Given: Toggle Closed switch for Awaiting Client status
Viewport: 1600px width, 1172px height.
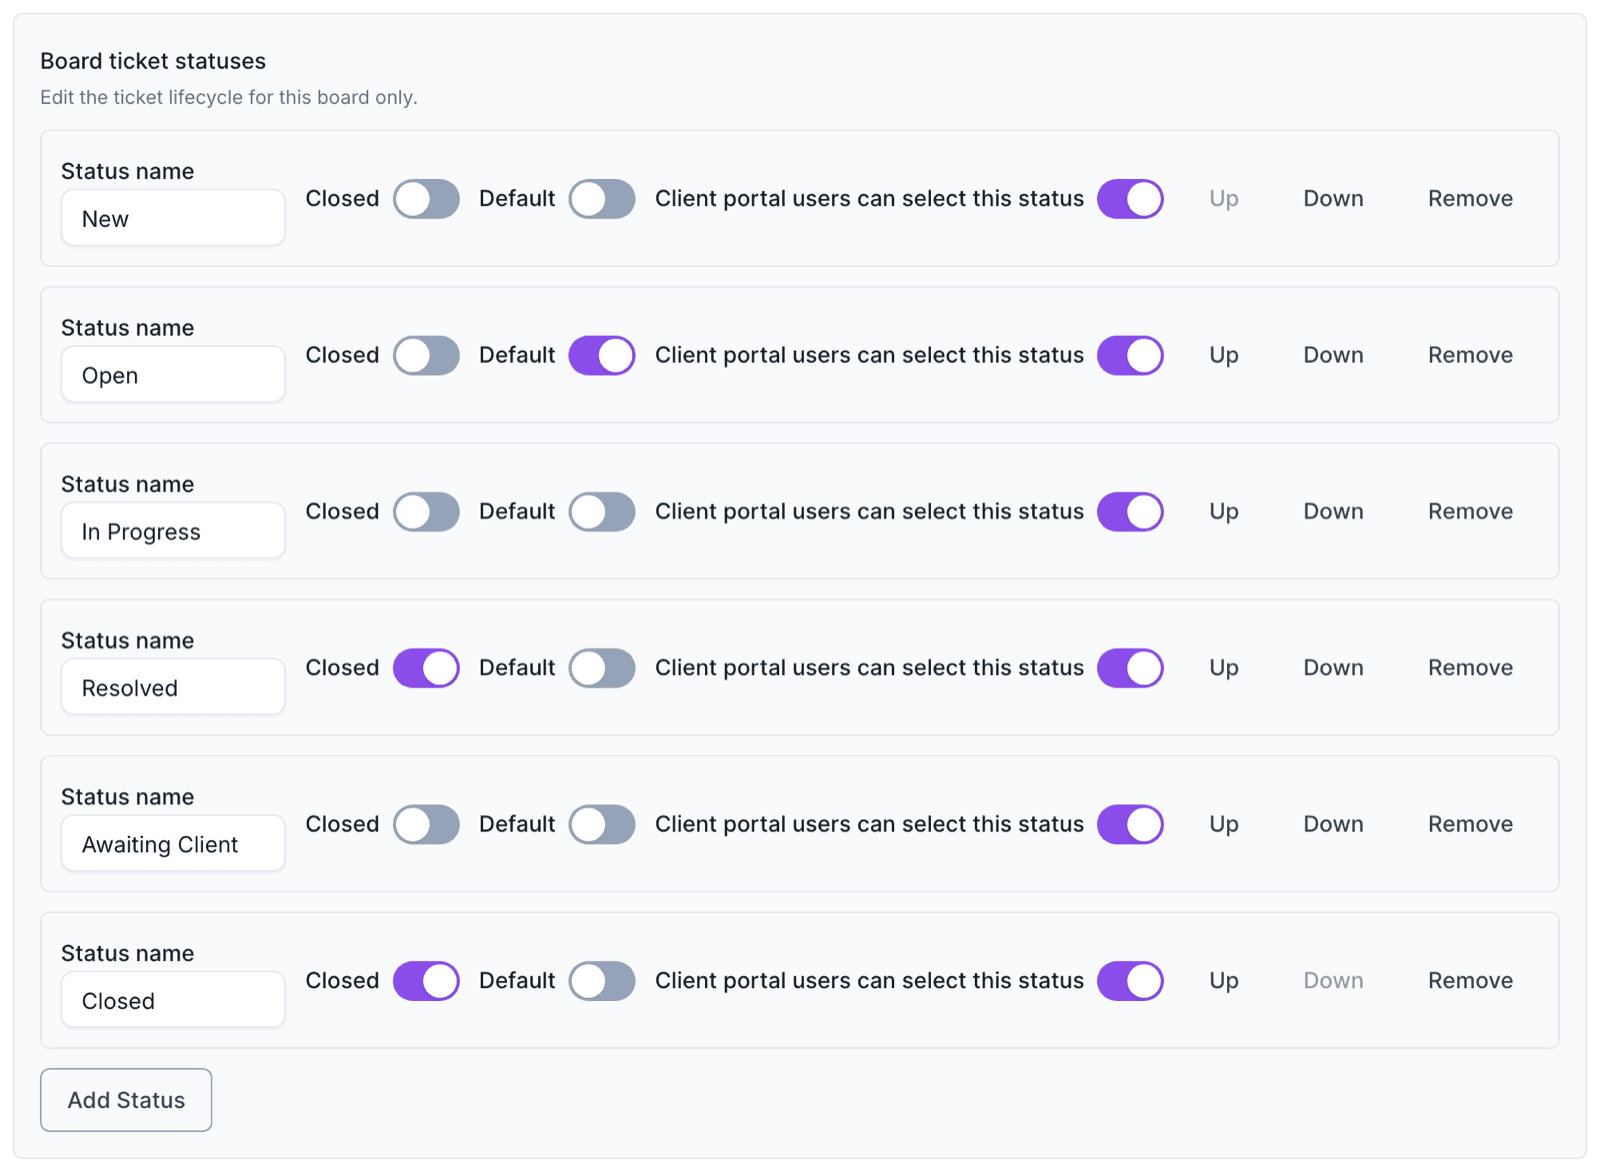Looking at the screenshot, I should click(426, 824).
